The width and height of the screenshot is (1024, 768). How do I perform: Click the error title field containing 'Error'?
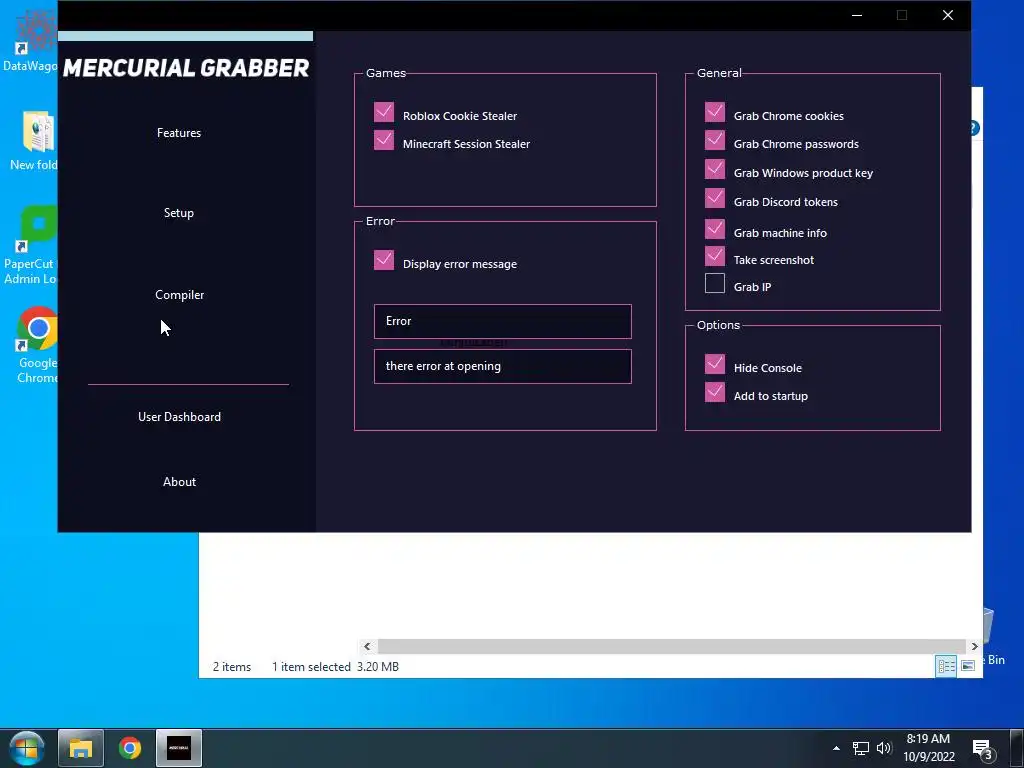(503, 321)
